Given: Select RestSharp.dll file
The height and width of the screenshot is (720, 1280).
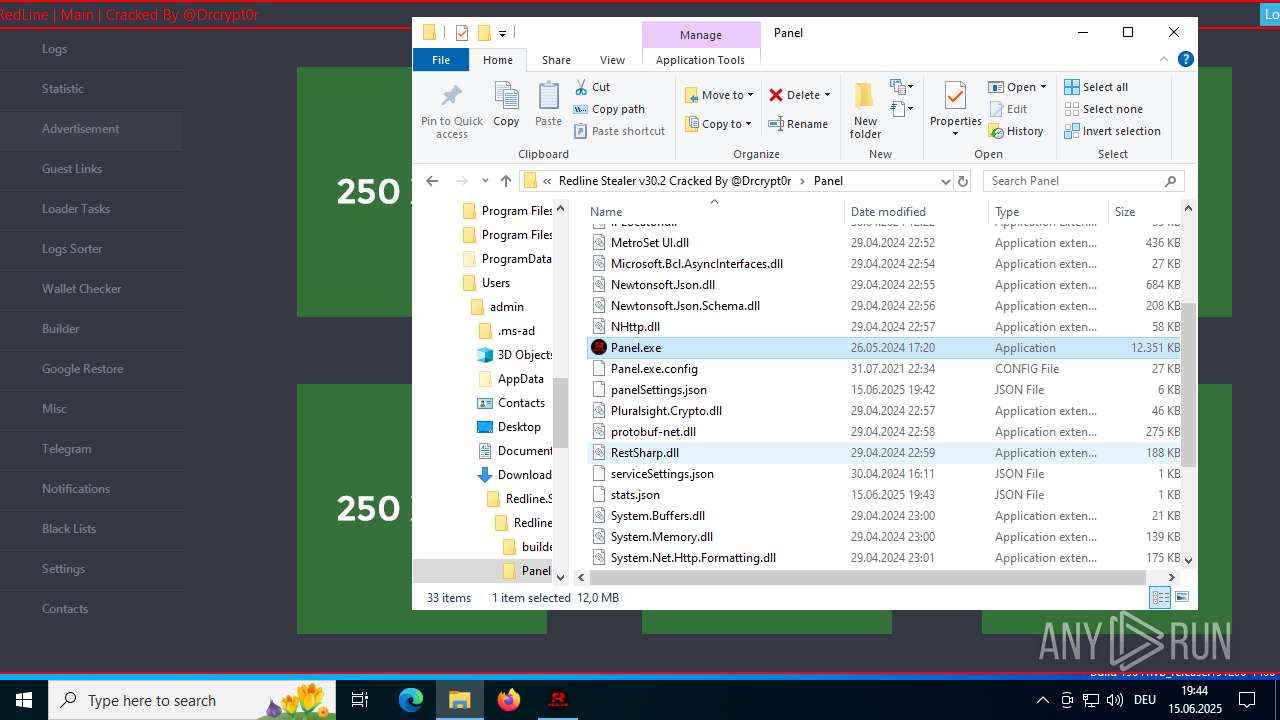Looking at the screenshot, I should coord(884,453).
